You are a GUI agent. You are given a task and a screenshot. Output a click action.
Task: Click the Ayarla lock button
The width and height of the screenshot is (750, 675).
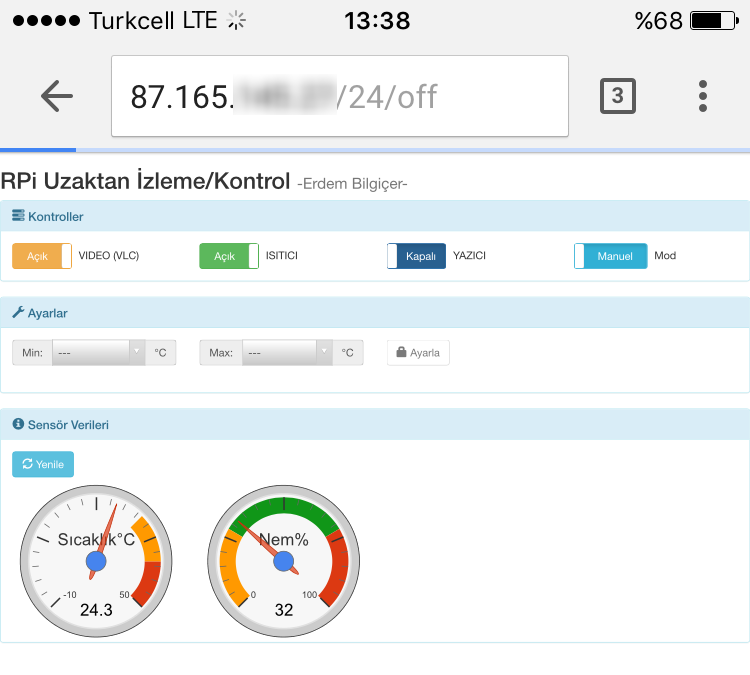point(418,353)
